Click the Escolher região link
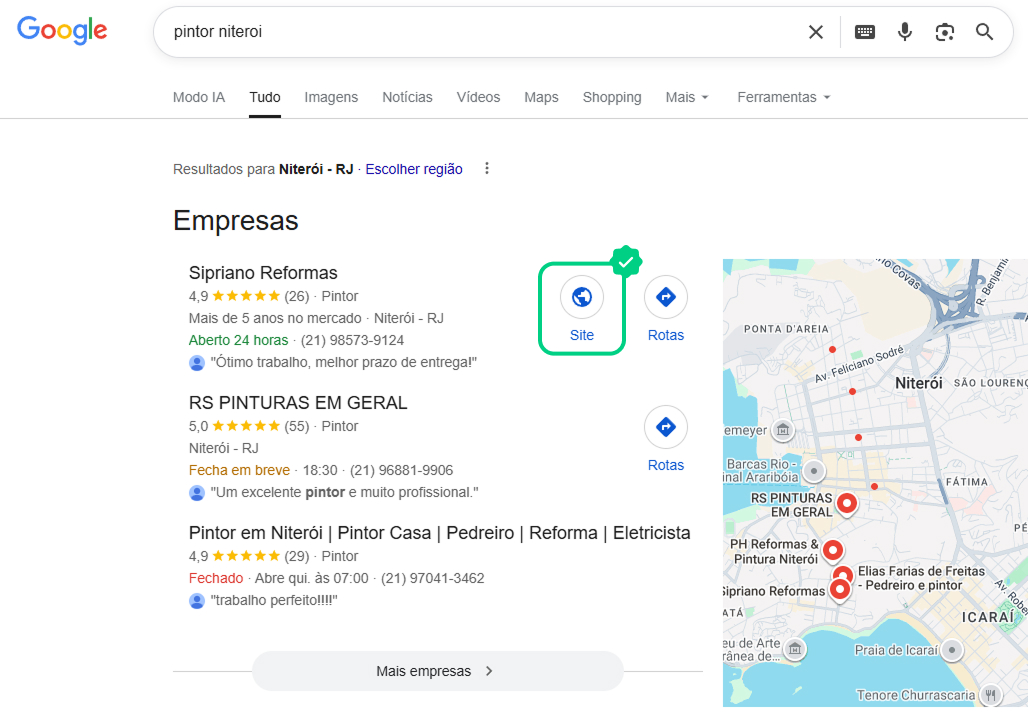Viewport: 1028px width, 723px height. pos(414,169)
